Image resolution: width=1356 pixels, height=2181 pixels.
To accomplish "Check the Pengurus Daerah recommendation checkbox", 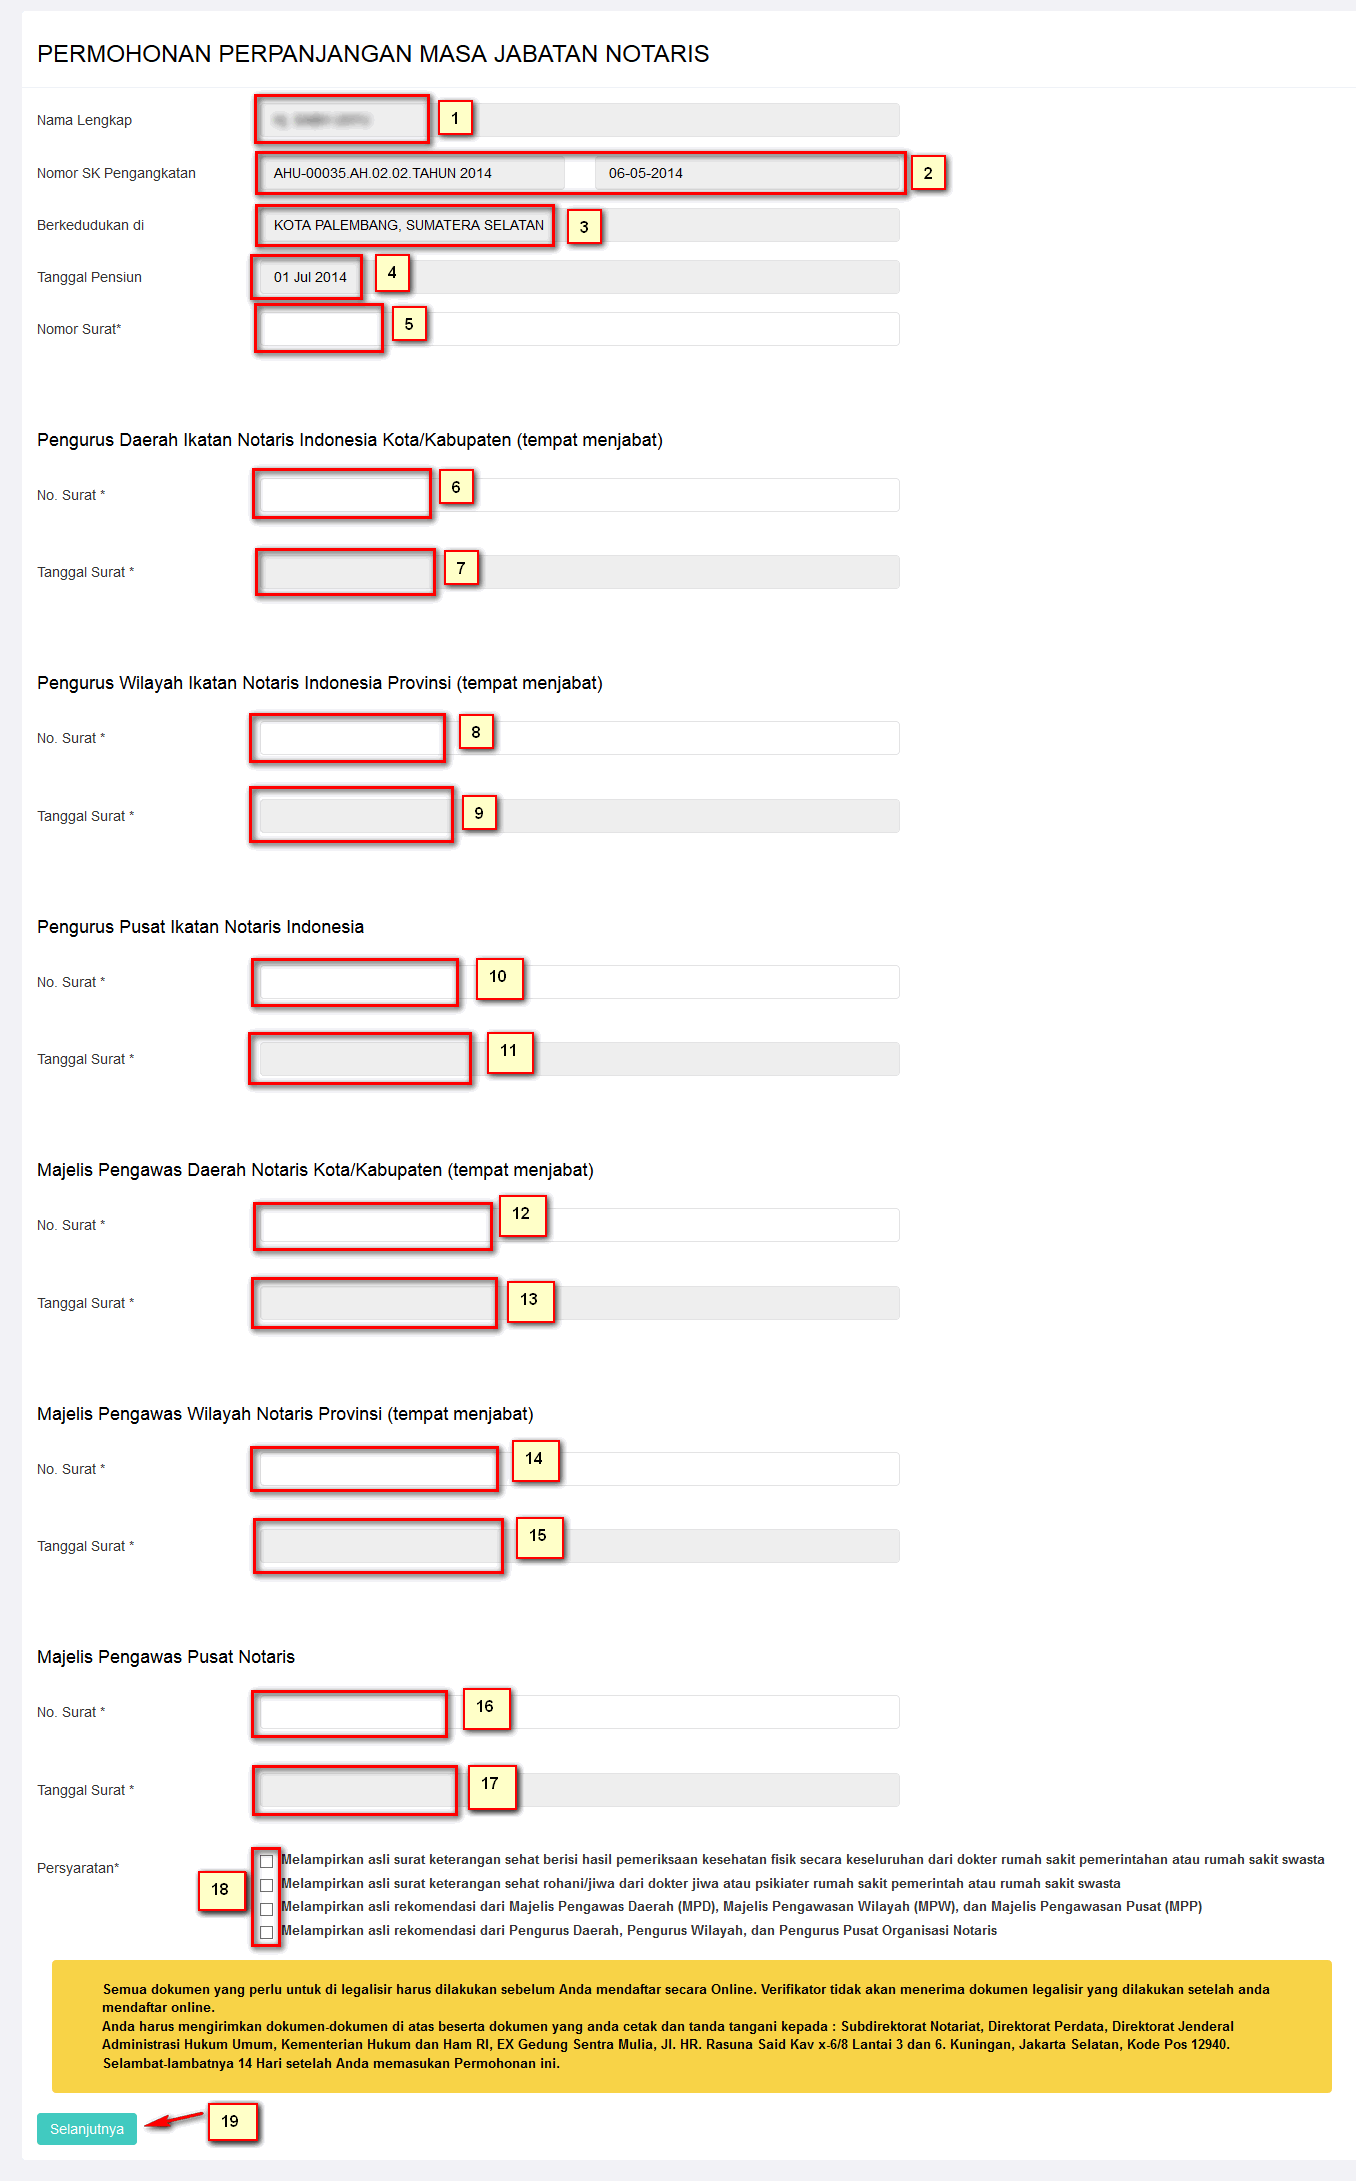I will point(266,1932).
